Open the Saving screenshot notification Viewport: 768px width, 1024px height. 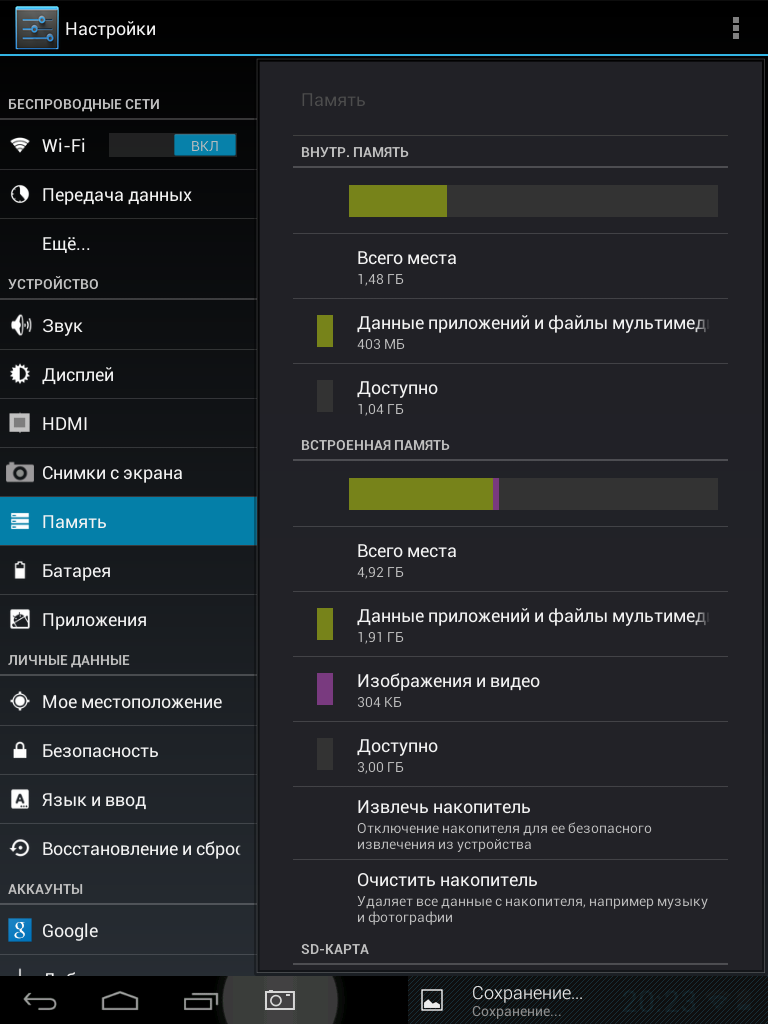527,999
